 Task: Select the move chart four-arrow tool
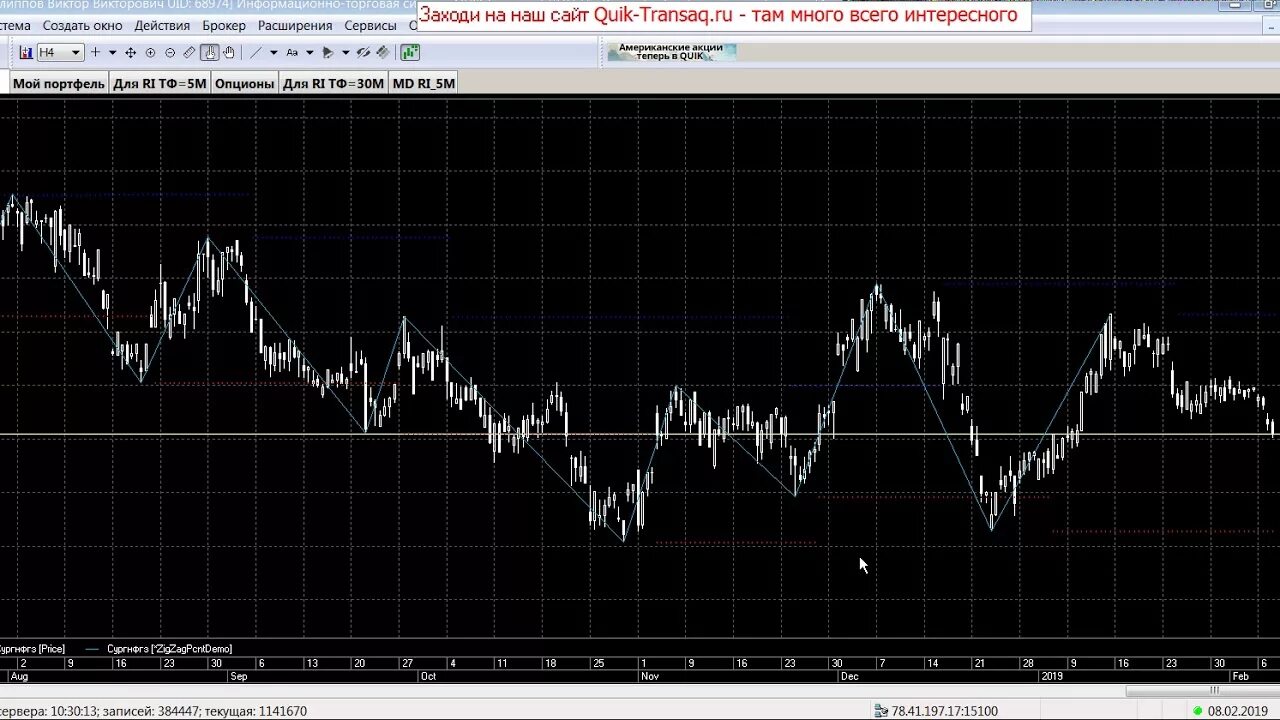[130, 52]
